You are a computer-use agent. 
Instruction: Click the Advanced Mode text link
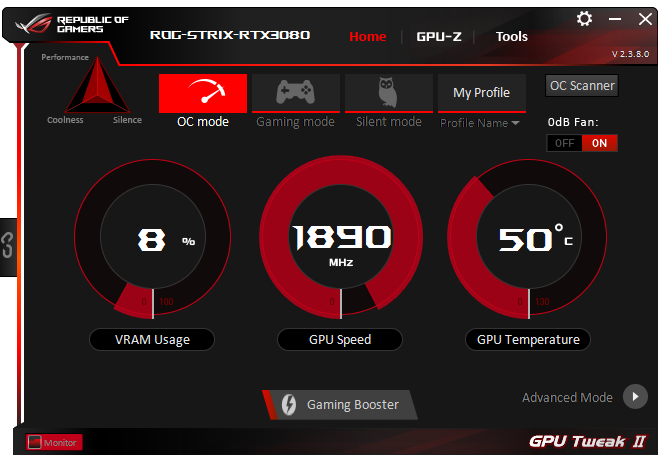tap(567, 397)
